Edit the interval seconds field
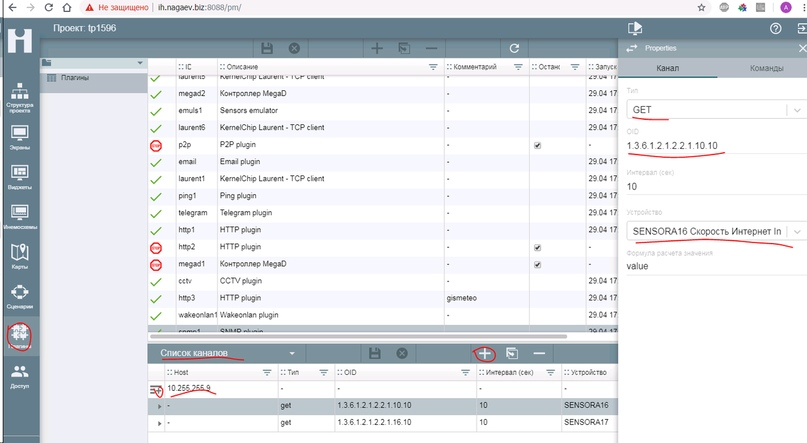This screenshot has height=443, width=807. click(x=716, y=186)
